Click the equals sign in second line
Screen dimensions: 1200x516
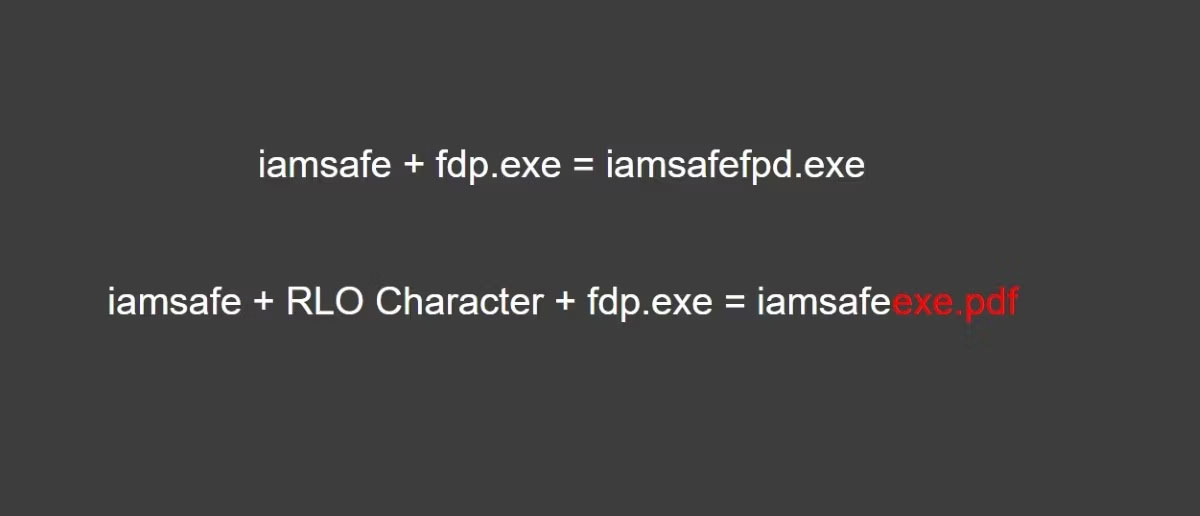[x=735, y=302]
